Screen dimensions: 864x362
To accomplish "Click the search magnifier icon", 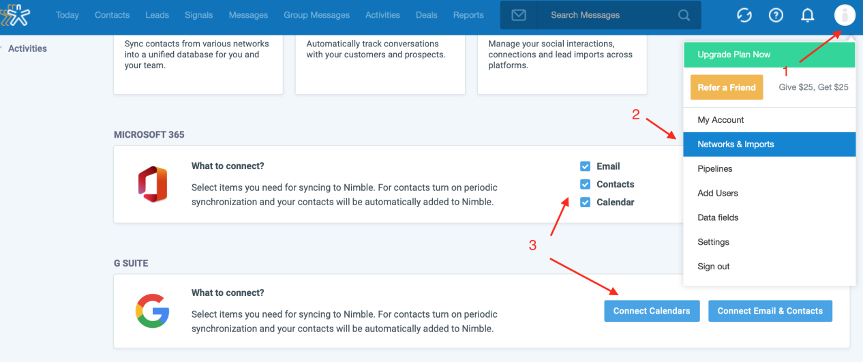I will (684, 15).
